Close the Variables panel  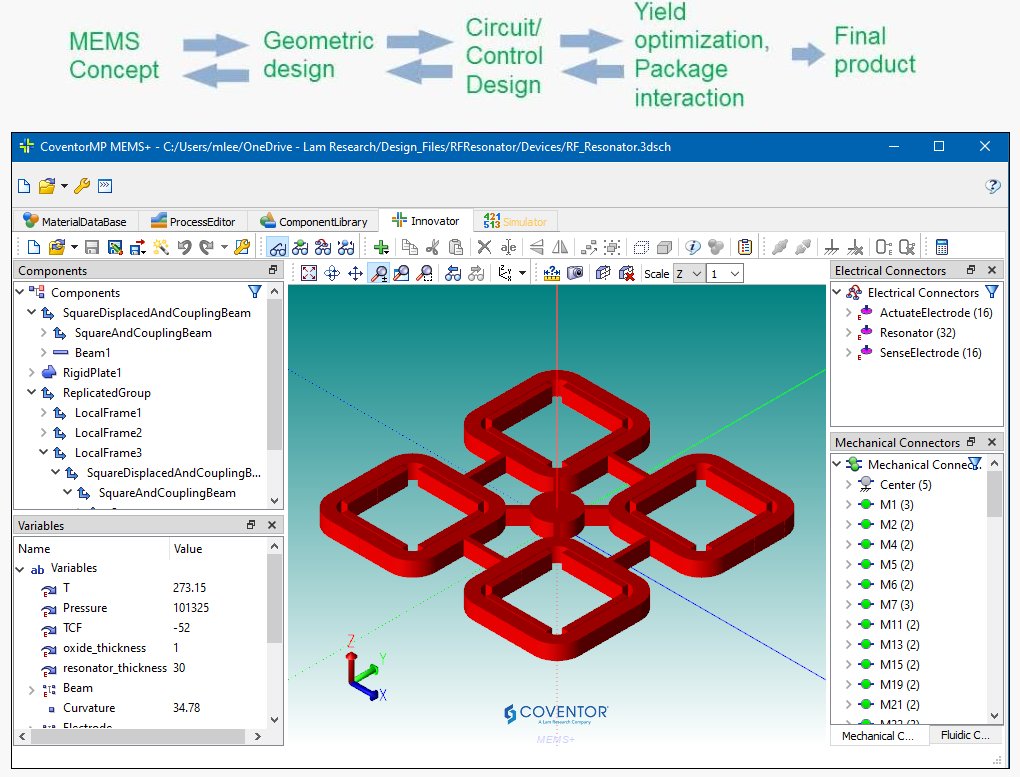(x=272, y=525)
